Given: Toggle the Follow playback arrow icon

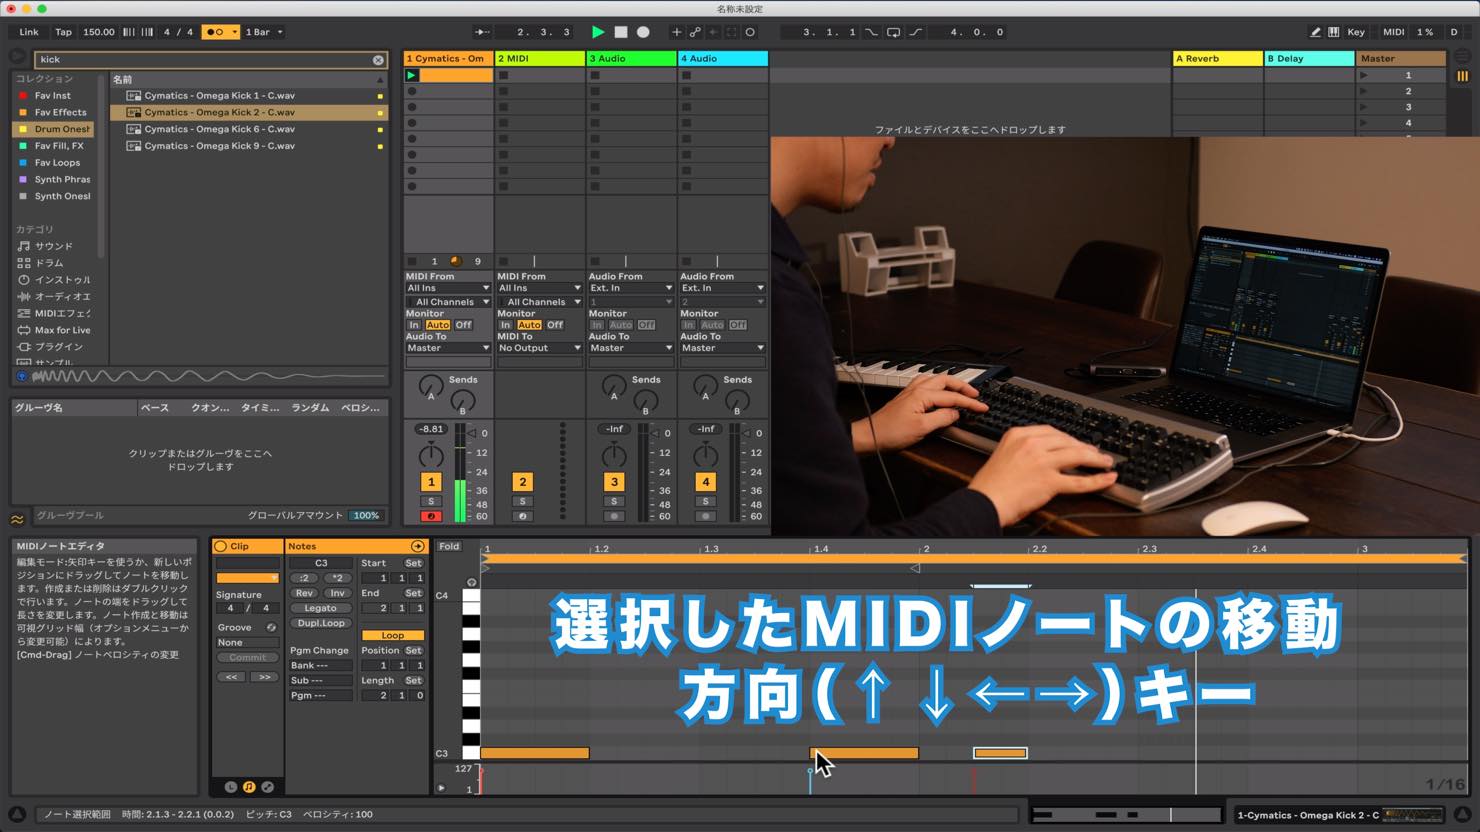Looking at the screenshot, I should point(482,32).
